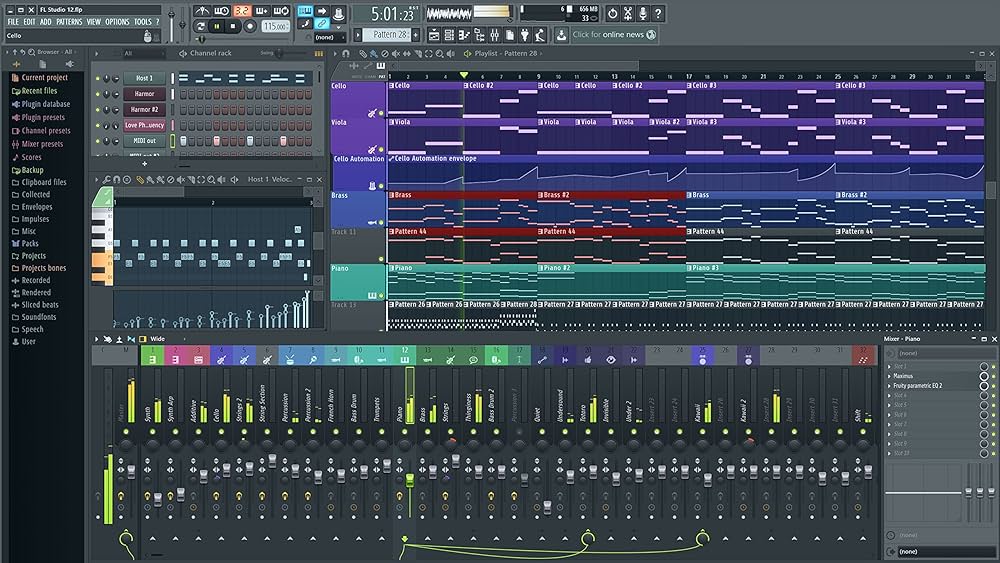Select the playlist zoom tool

pos(439,54)
